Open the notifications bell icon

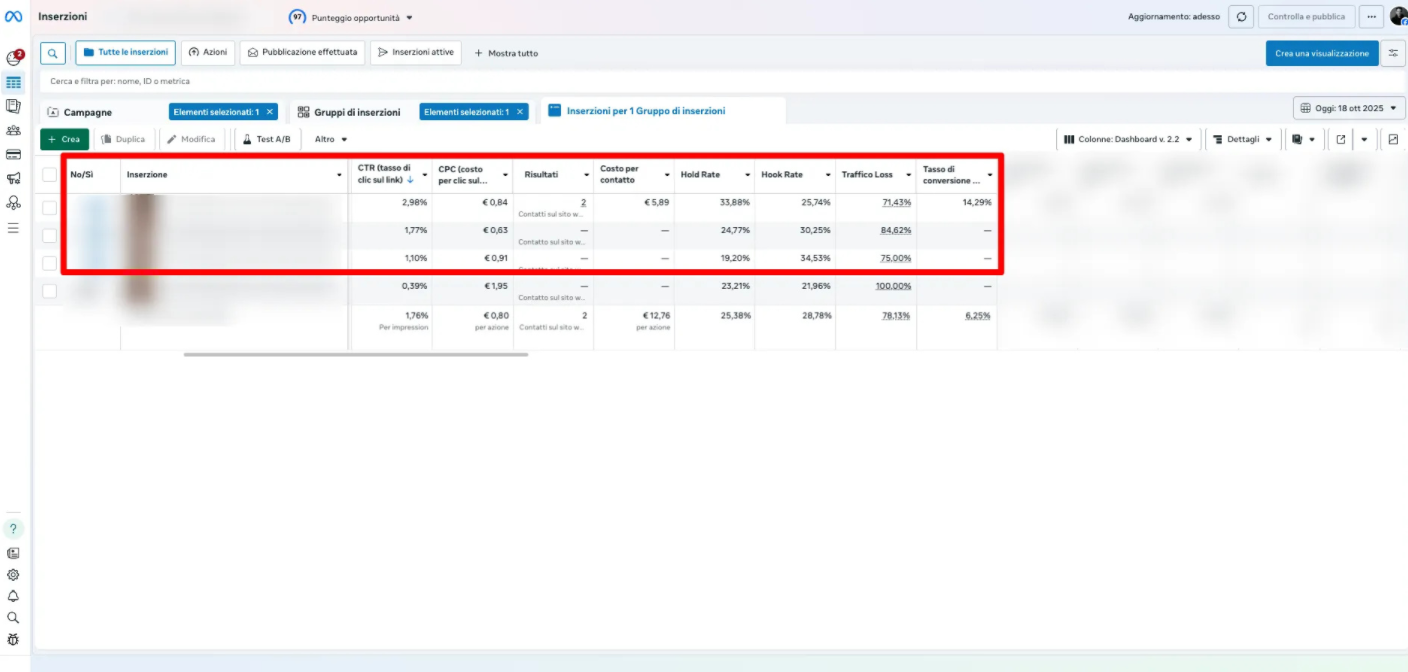click(13, 597)
